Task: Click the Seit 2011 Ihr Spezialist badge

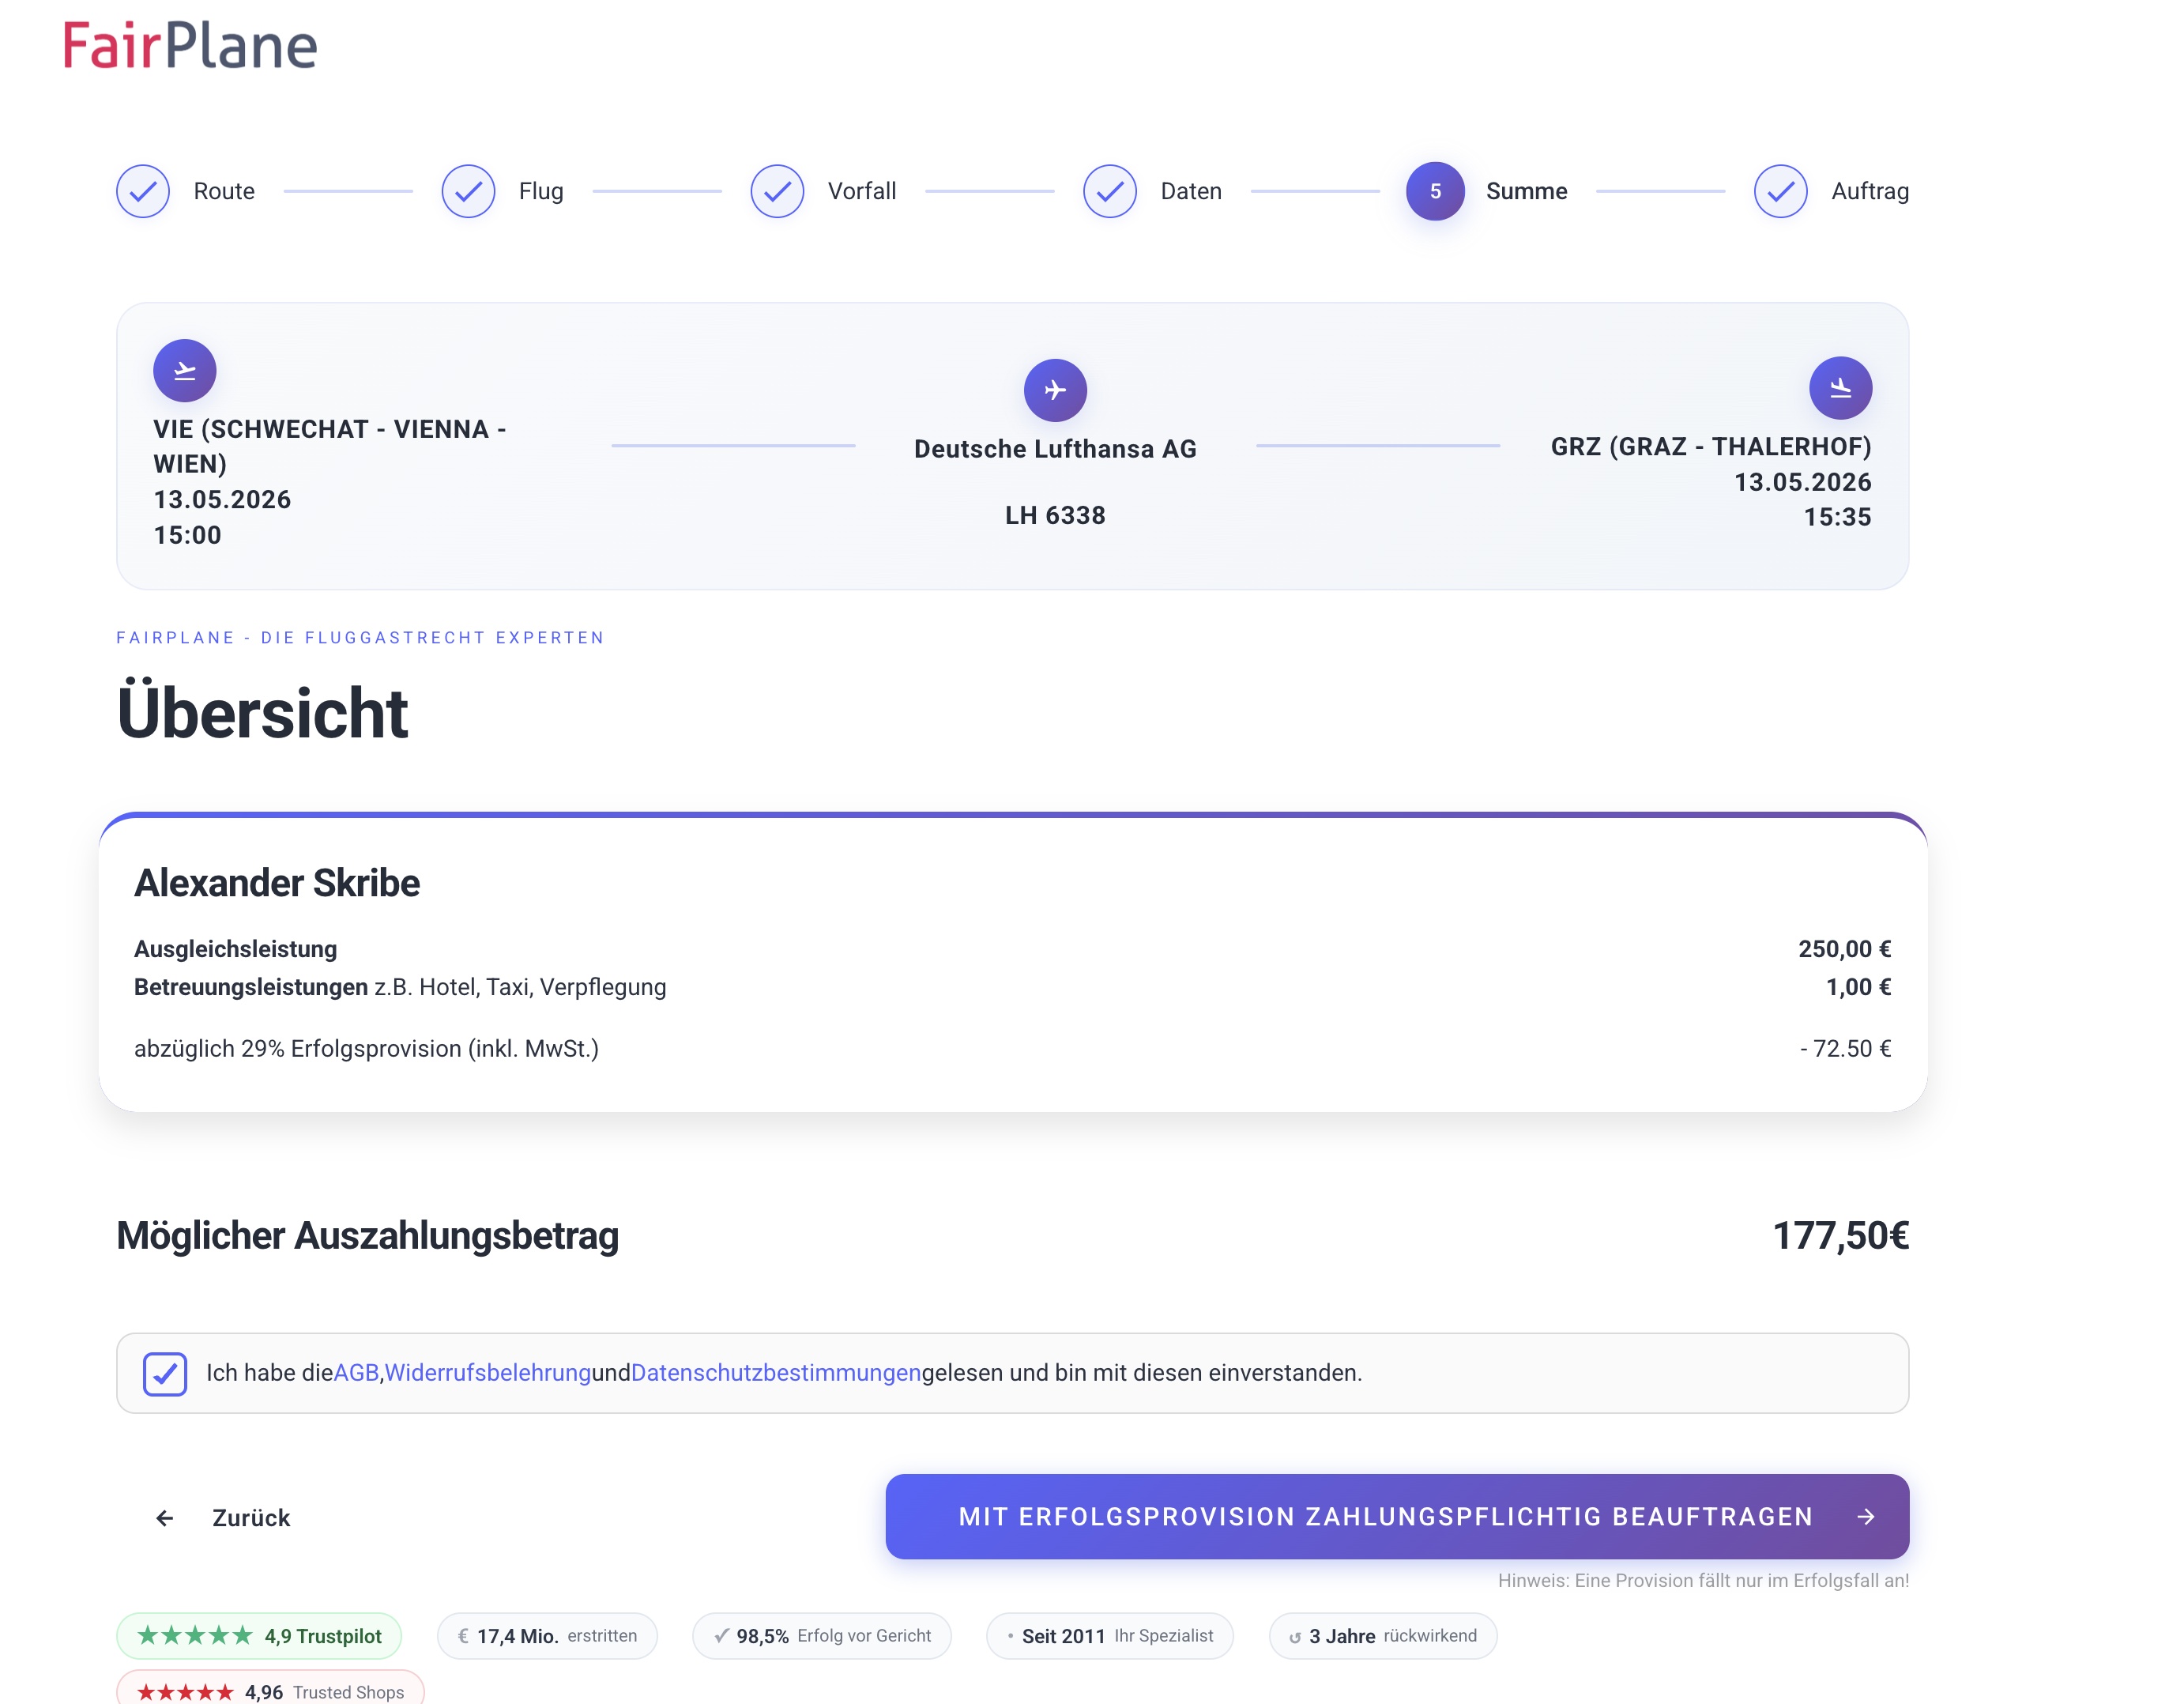Action: (1110, 1636)
